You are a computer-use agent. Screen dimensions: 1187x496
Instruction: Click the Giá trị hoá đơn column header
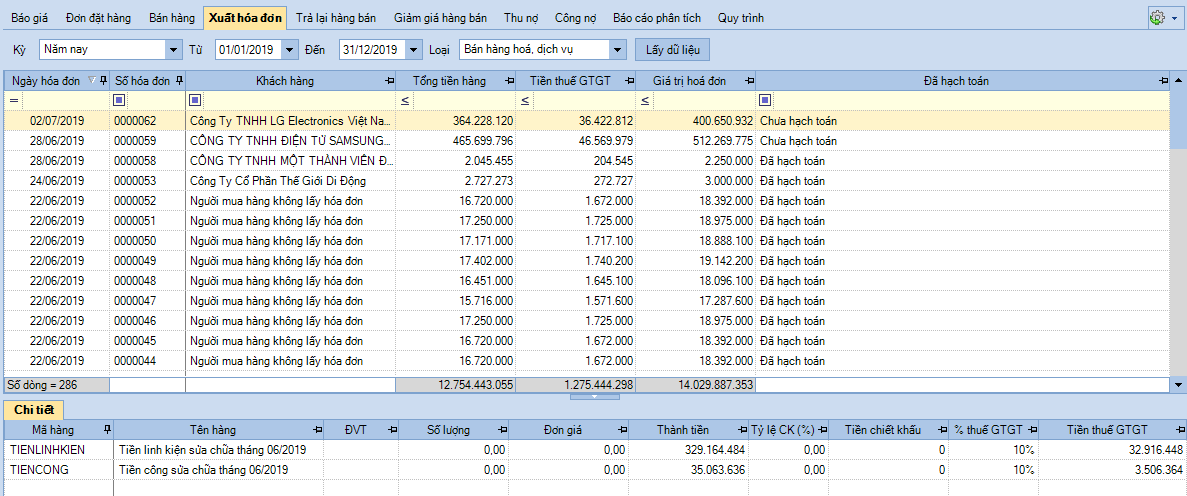tap(696, 80)
